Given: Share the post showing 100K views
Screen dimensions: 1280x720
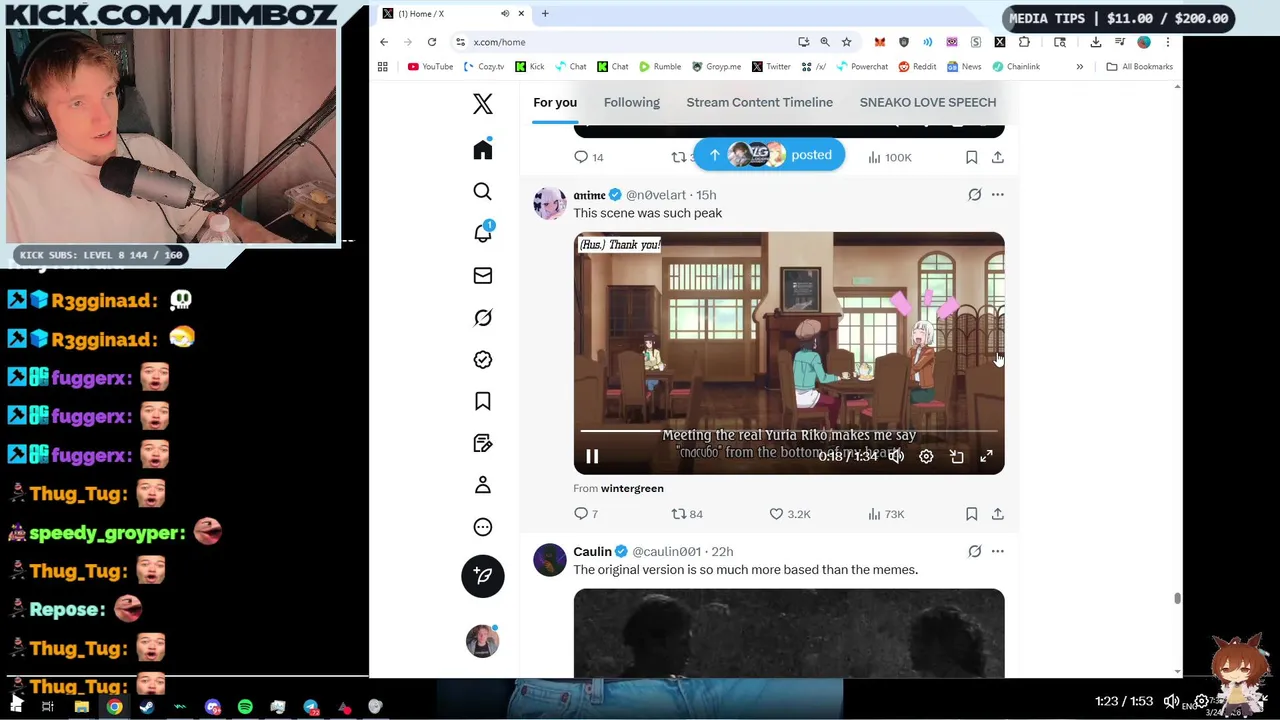Looking at the screenshot, I should pos(997,157).
